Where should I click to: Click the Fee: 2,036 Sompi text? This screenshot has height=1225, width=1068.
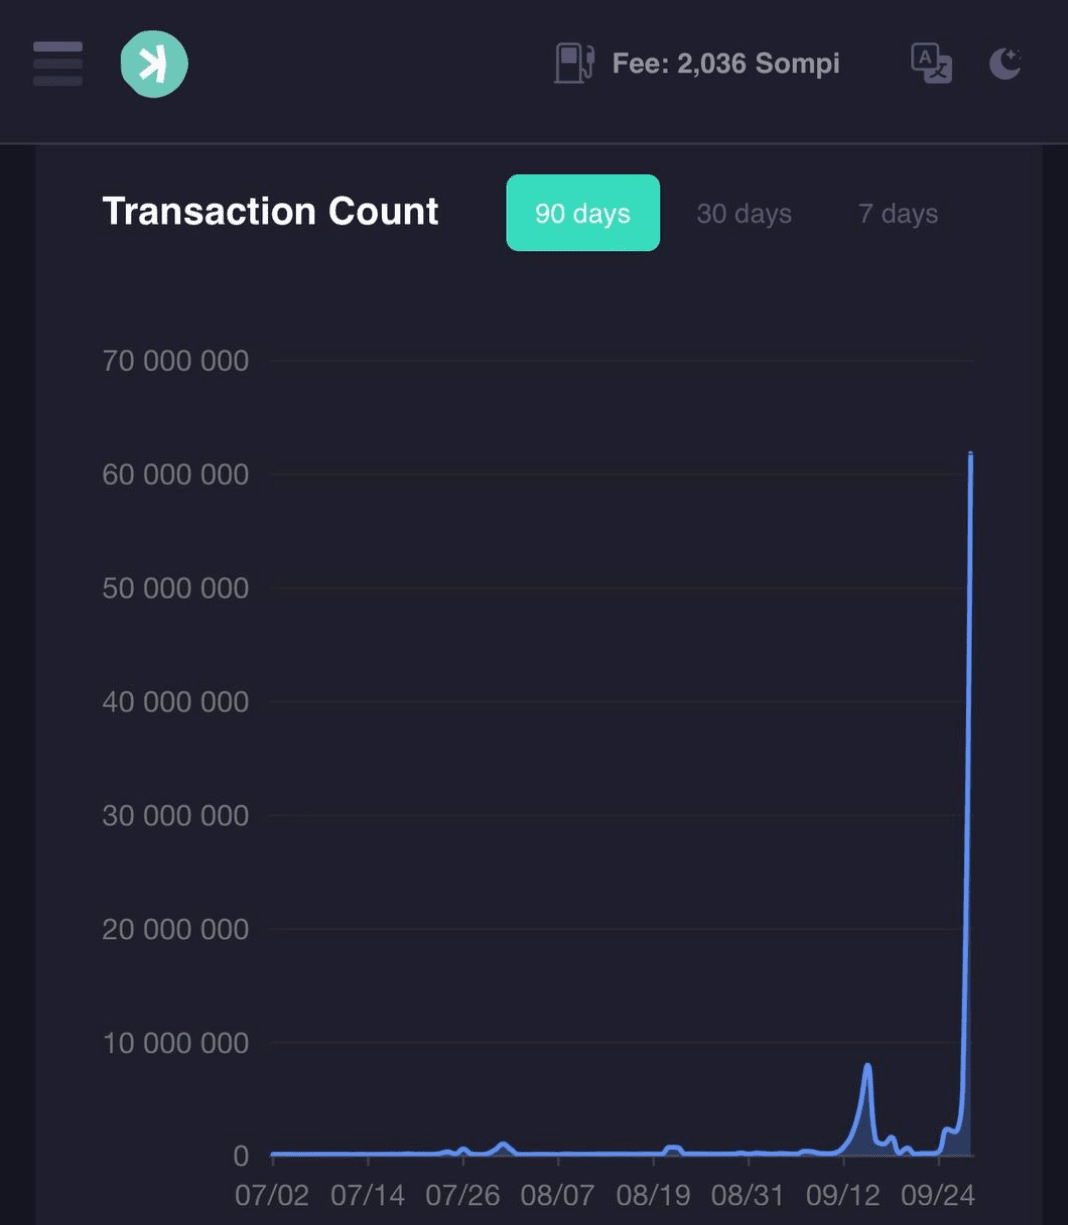pos(726,64)
